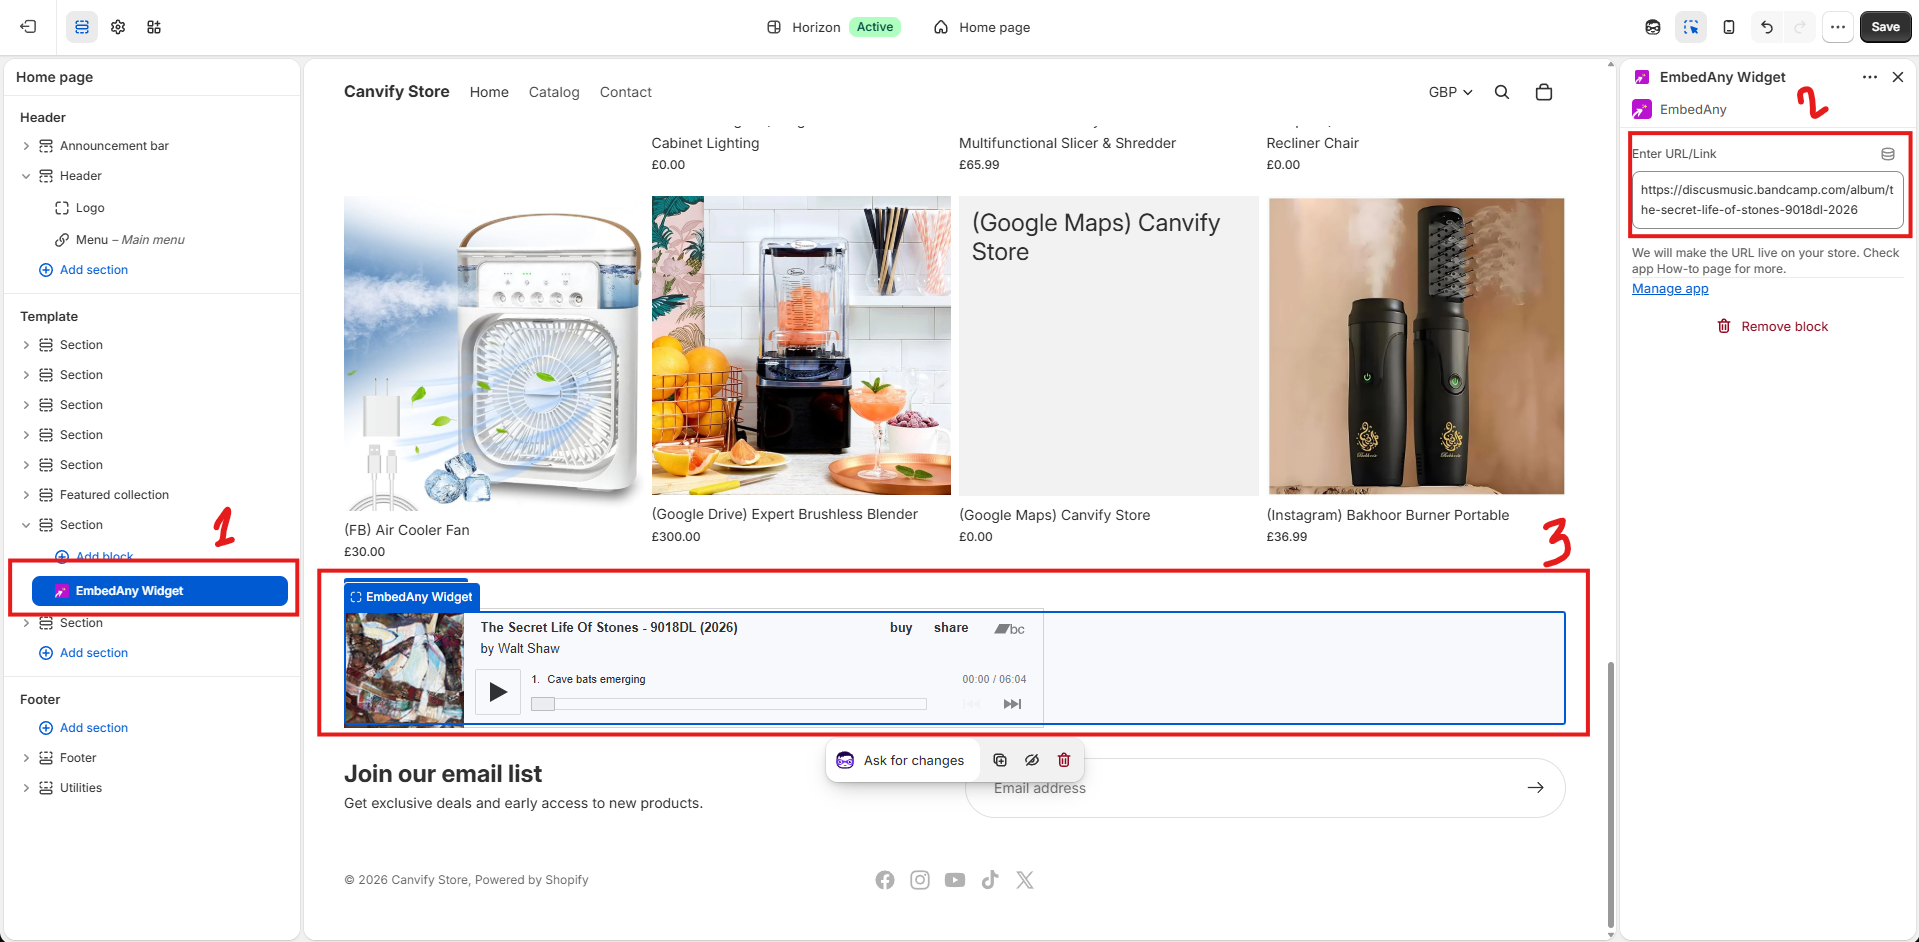Select the Menu – Main menu block

point(130,240)
